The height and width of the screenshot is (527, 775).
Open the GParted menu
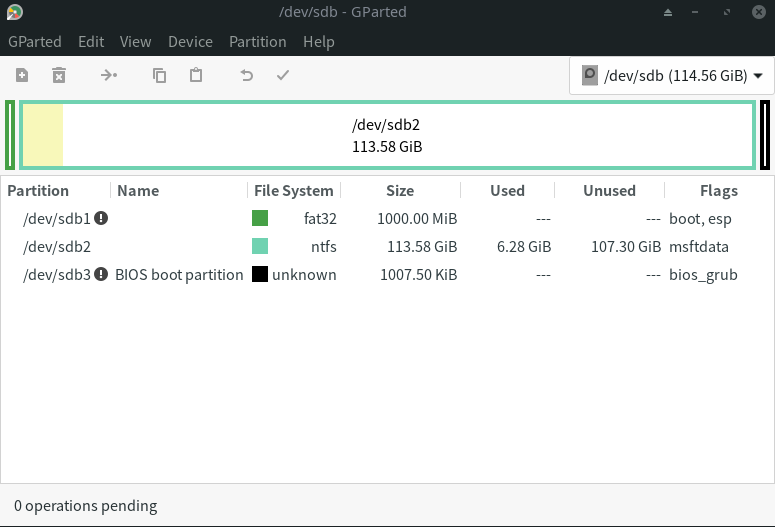[35, 42]
